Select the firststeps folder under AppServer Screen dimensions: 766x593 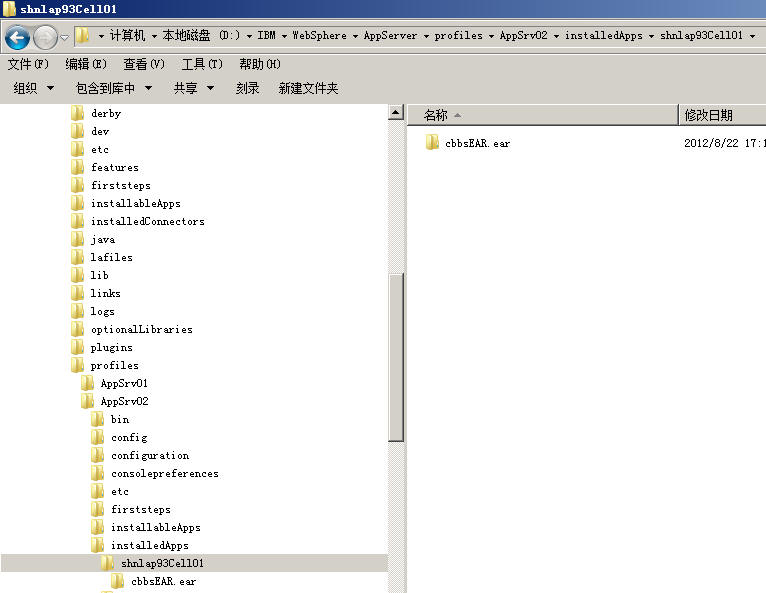coord(121,186)
